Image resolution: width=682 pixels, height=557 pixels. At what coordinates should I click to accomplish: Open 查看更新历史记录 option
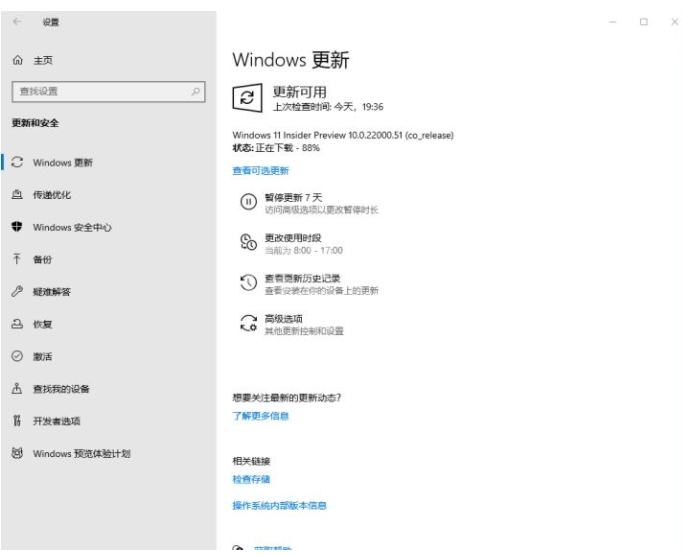tap(303, 278)
